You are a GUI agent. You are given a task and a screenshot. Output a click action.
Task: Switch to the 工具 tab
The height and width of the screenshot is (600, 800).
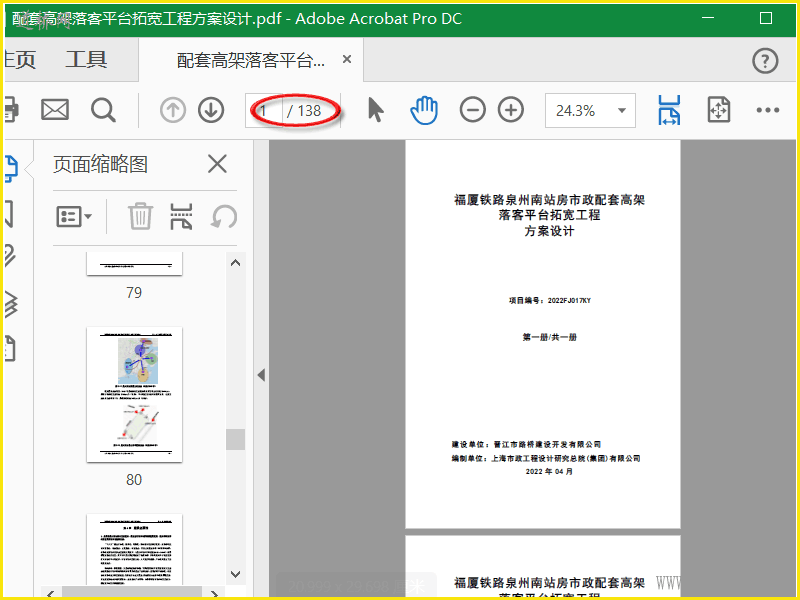[86, 60]
